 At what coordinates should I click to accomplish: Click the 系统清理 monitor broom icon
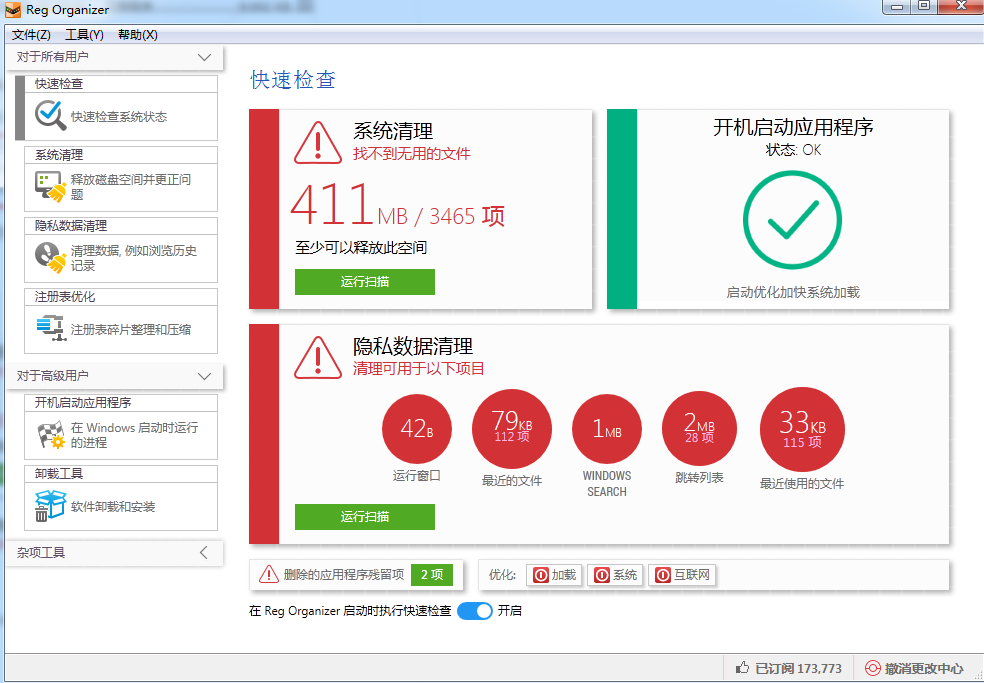point(50,186)
